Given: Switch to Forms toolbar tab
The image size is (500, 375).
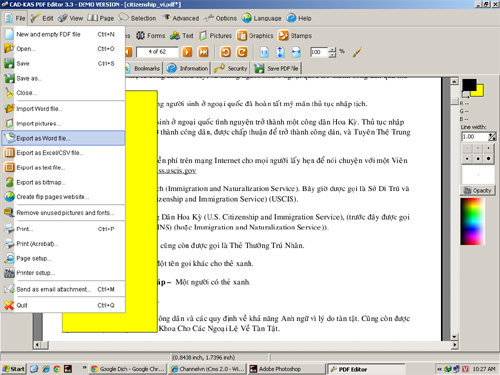Looking at the screenshot, I should pos(150,35).
